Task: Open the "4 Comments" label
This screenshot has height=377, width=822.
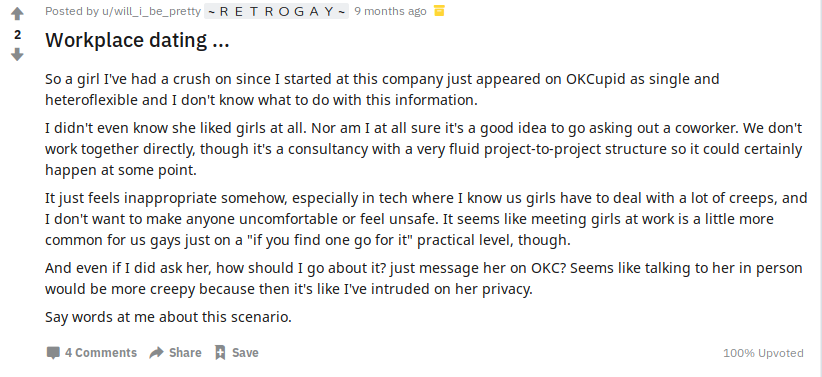Action: pos(101,353)
